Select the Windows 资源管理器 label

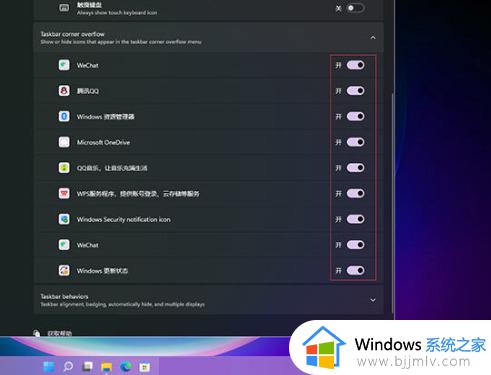click(x=106, y=117)
